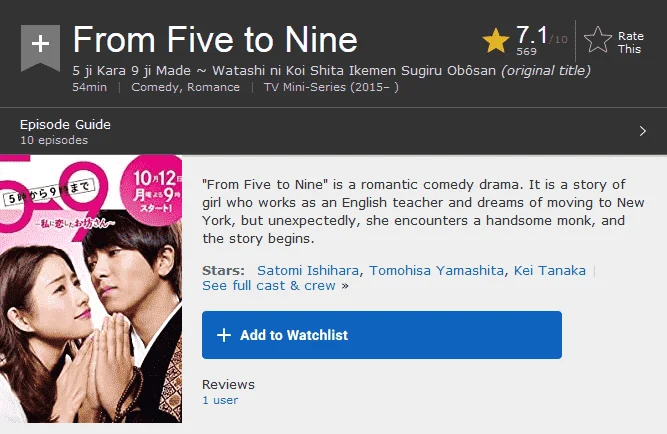Click the From Five to Nine poster image

(91, 289)
